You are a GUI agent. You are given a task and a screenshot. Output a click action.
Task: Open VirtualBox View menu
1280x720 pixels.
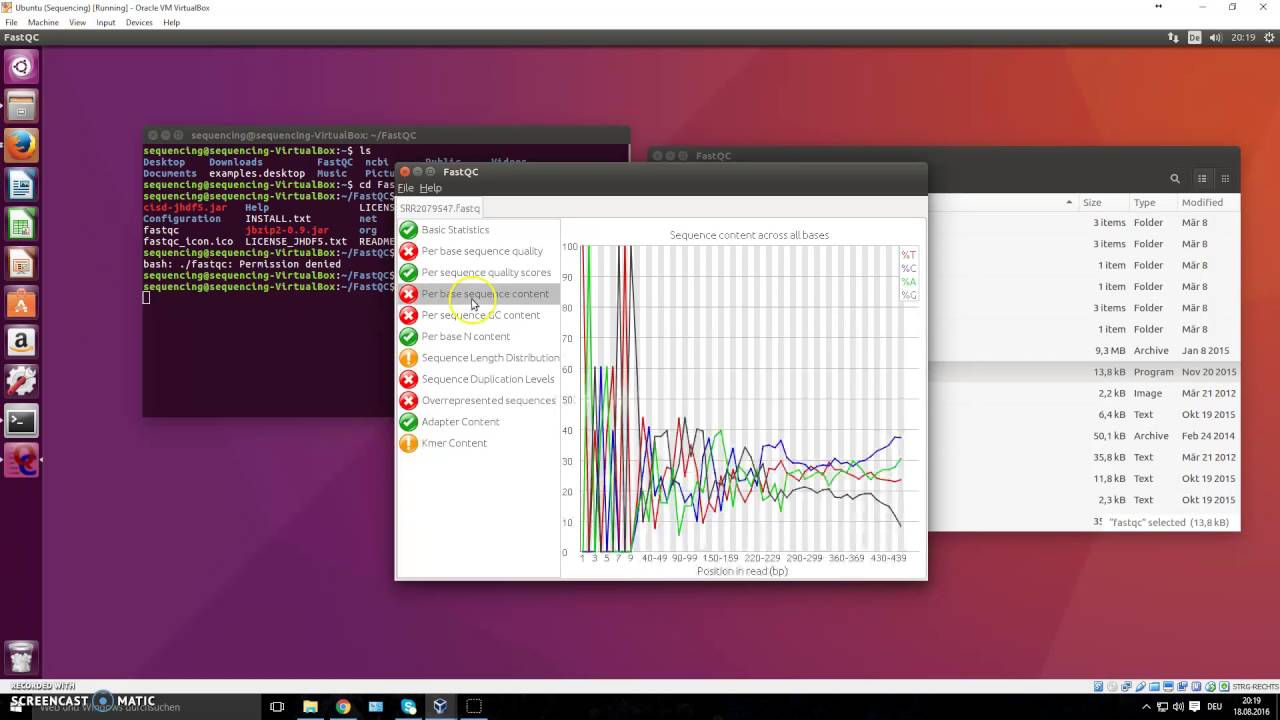(x=77, y=22)
